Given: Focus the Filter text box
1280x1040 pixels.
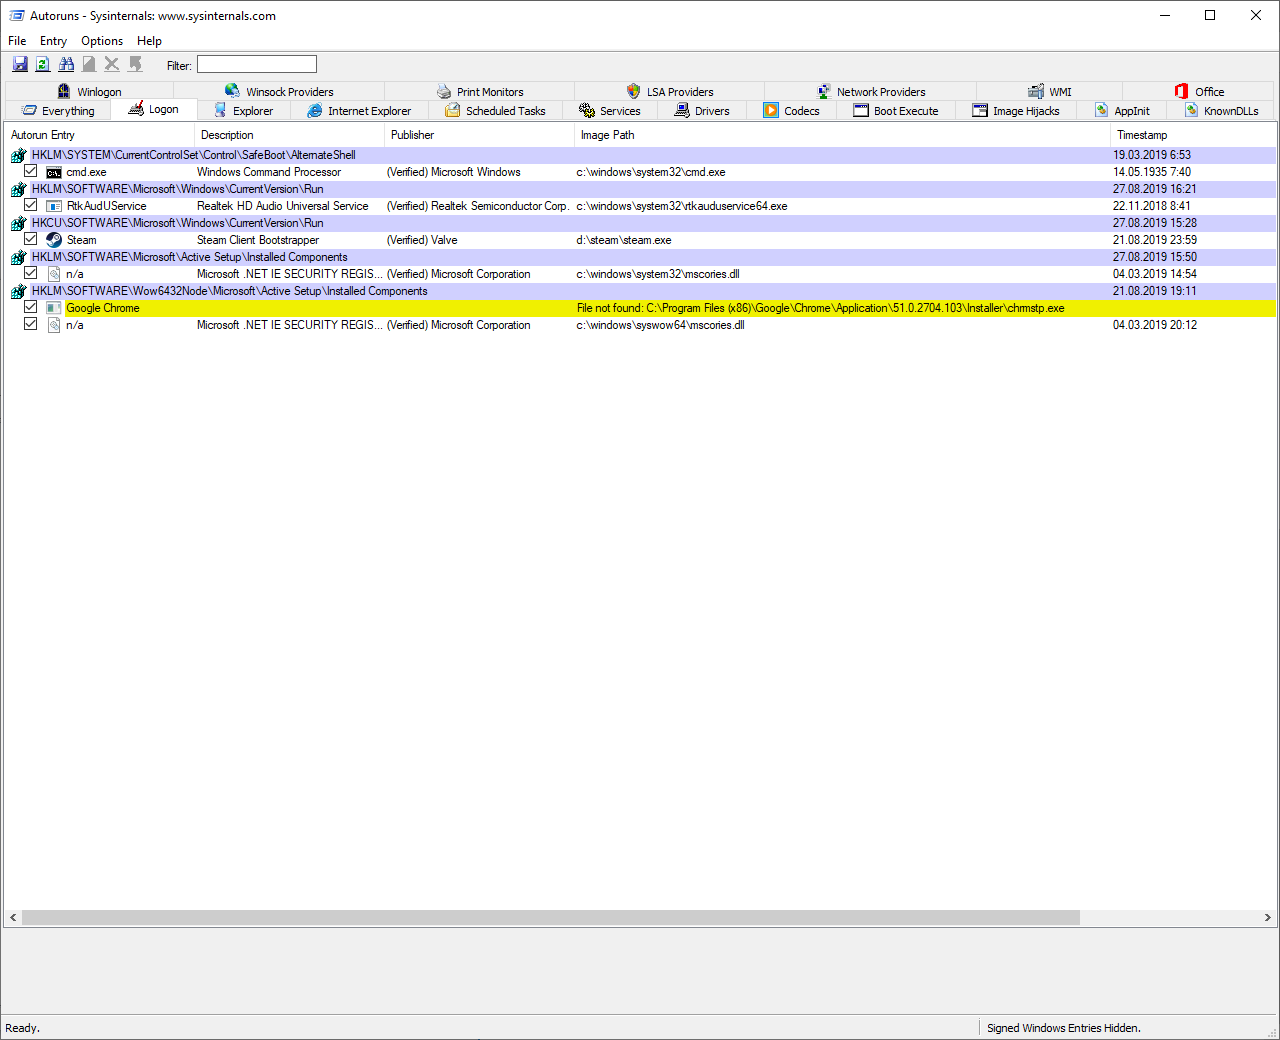Looking at the screenshot, I should coord(257,64).
